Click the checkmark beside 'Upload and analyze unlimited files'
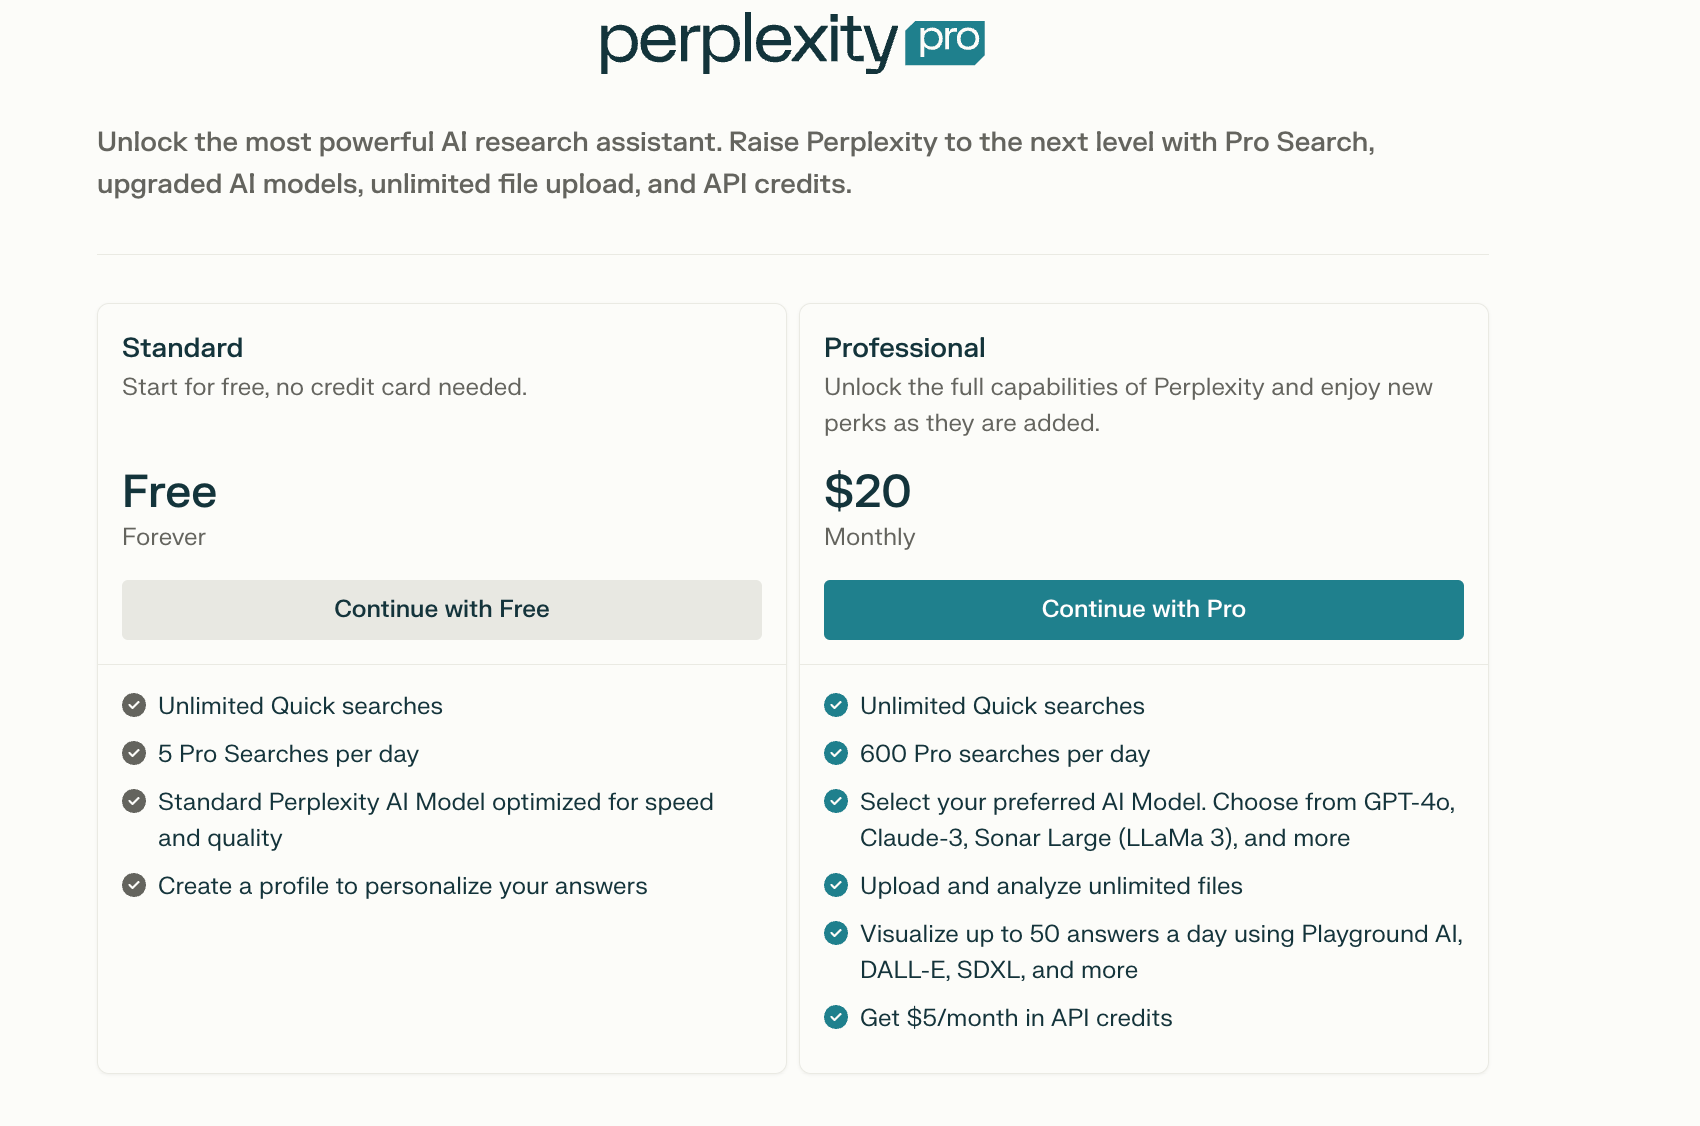The width and height of the screenshot is (1700, 1126). tap(836, 885)
